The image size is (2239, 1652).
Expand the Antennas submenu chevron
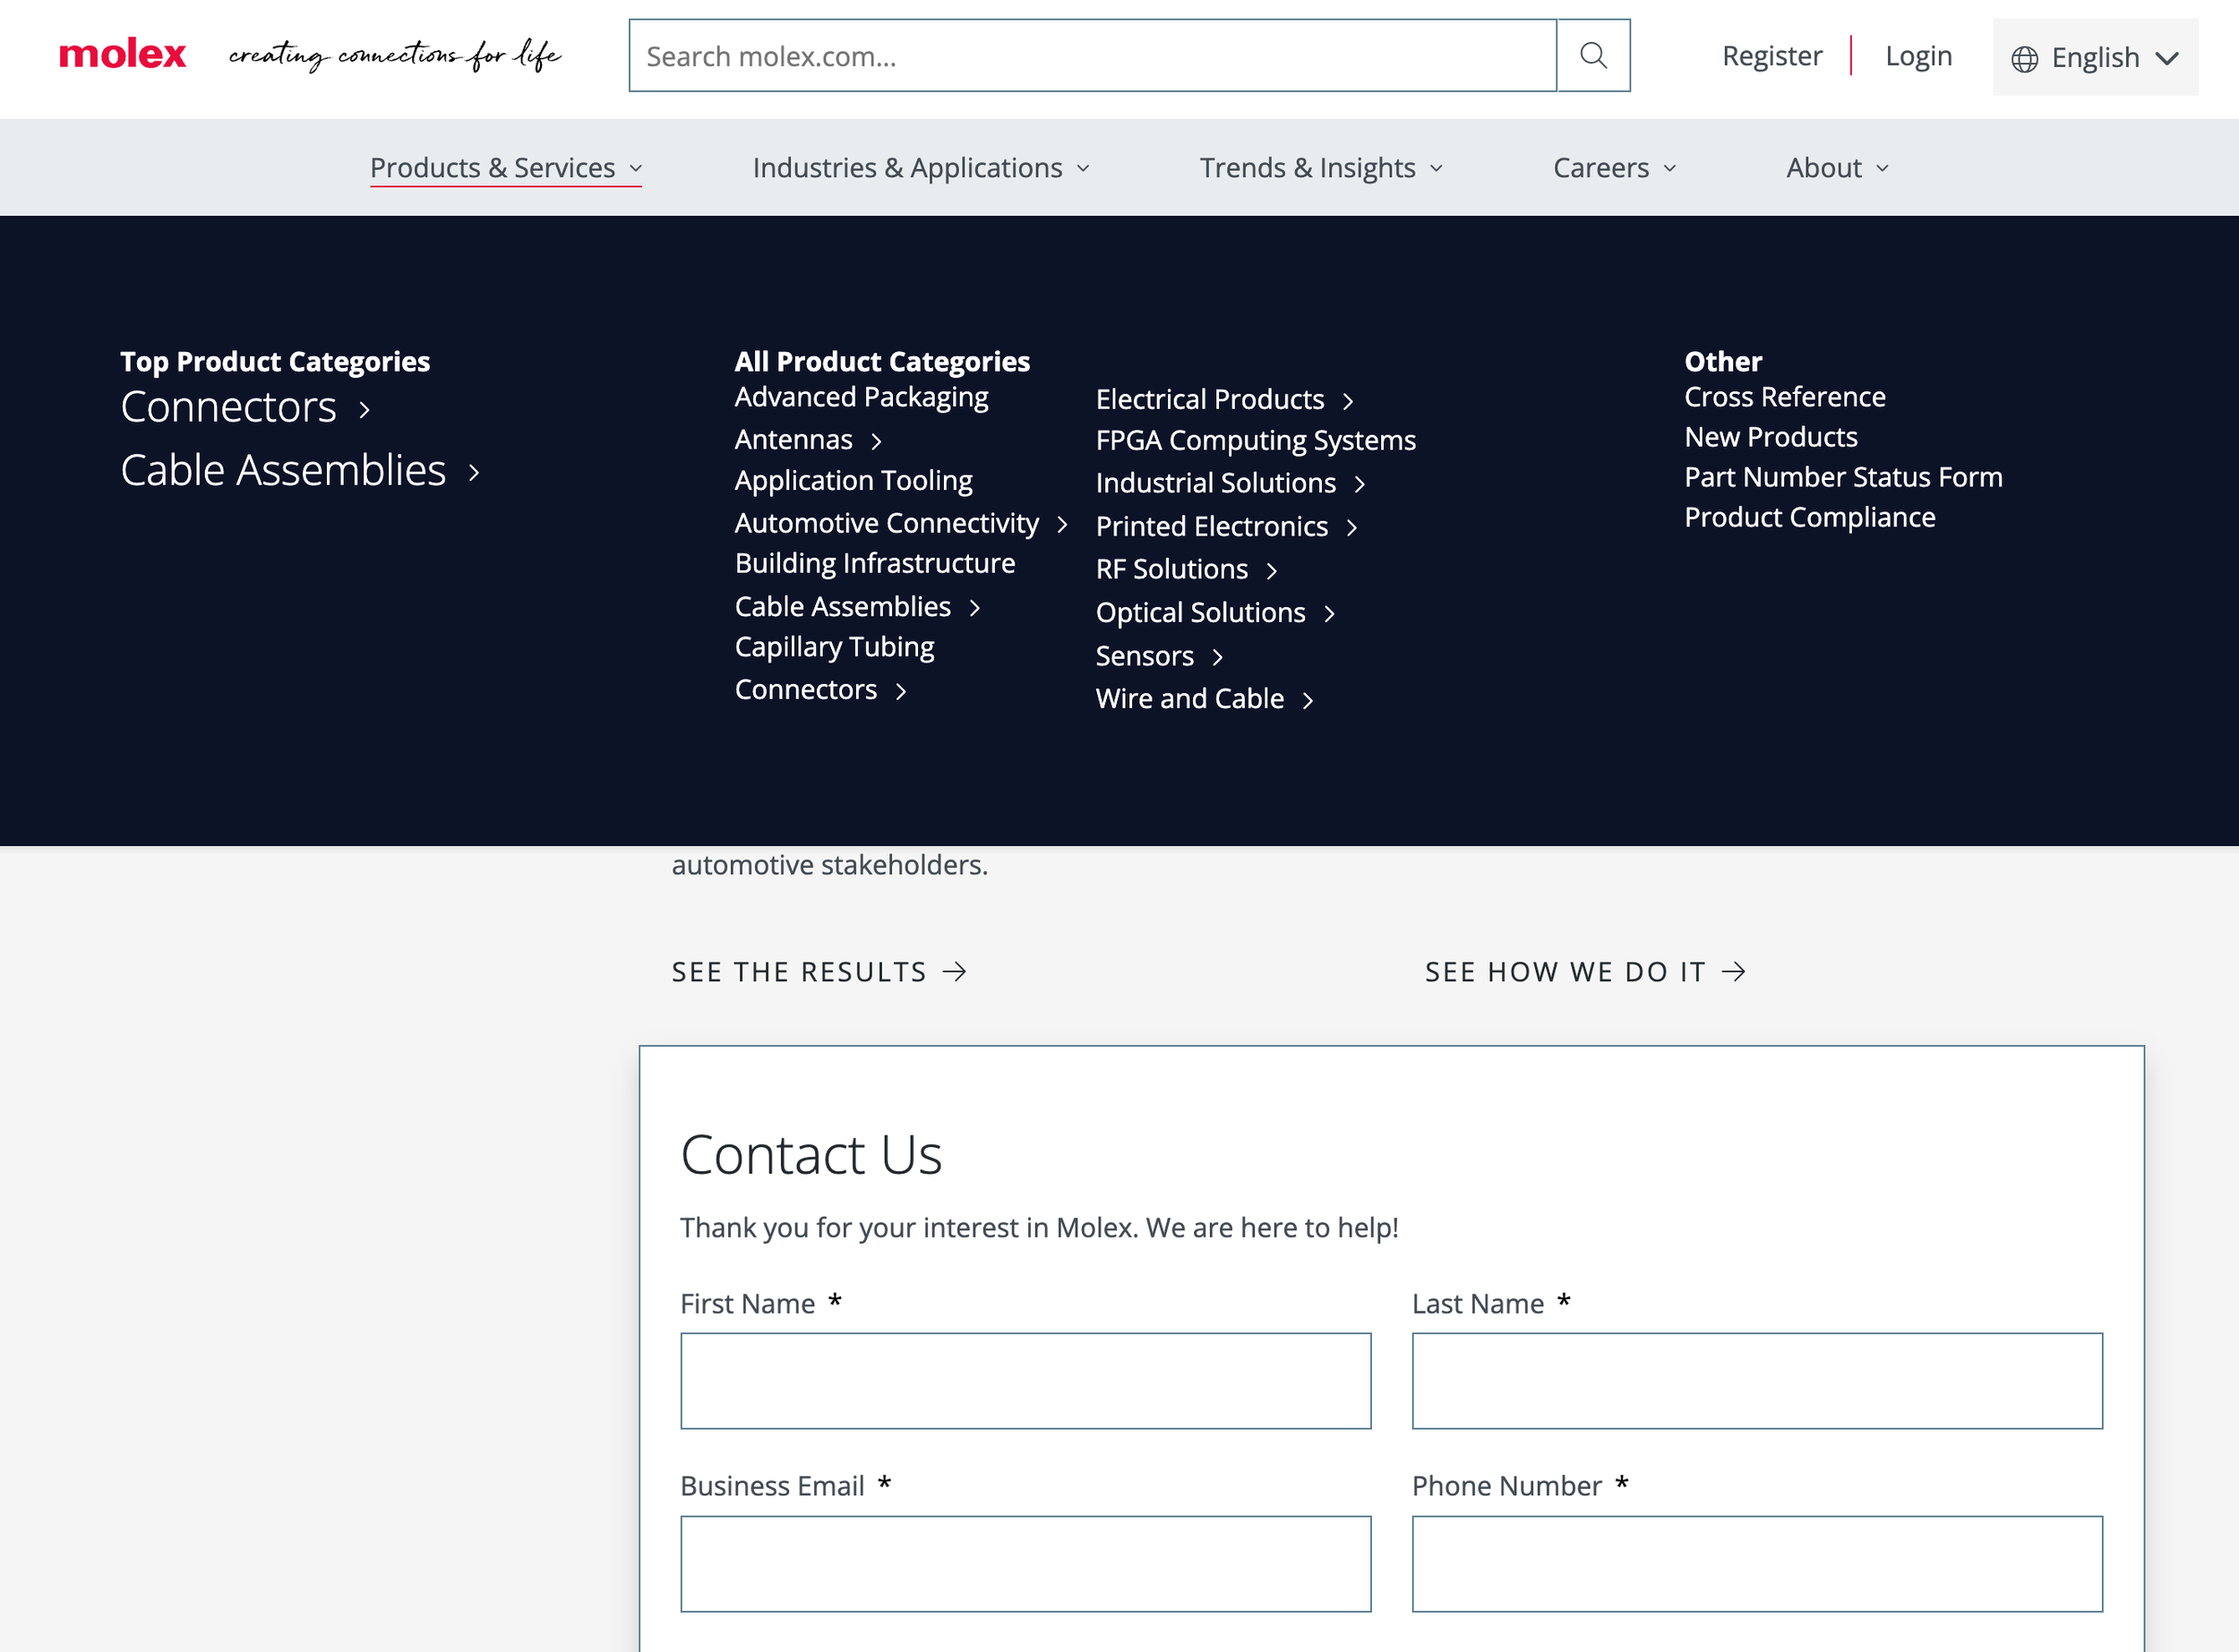[876, 441]
